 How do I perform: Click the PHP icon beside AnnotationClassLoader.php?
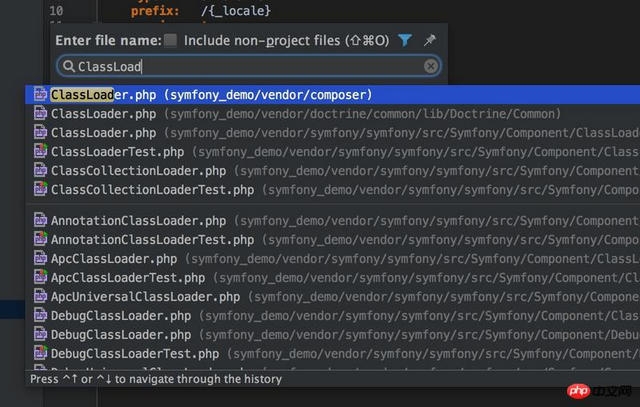(41, 220)
